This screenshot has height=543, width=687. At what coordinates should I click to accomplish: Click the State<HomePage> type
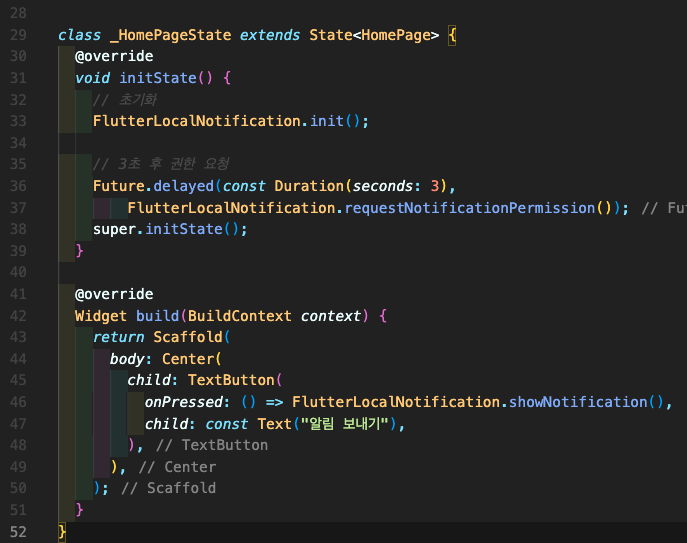coord(374,35)
